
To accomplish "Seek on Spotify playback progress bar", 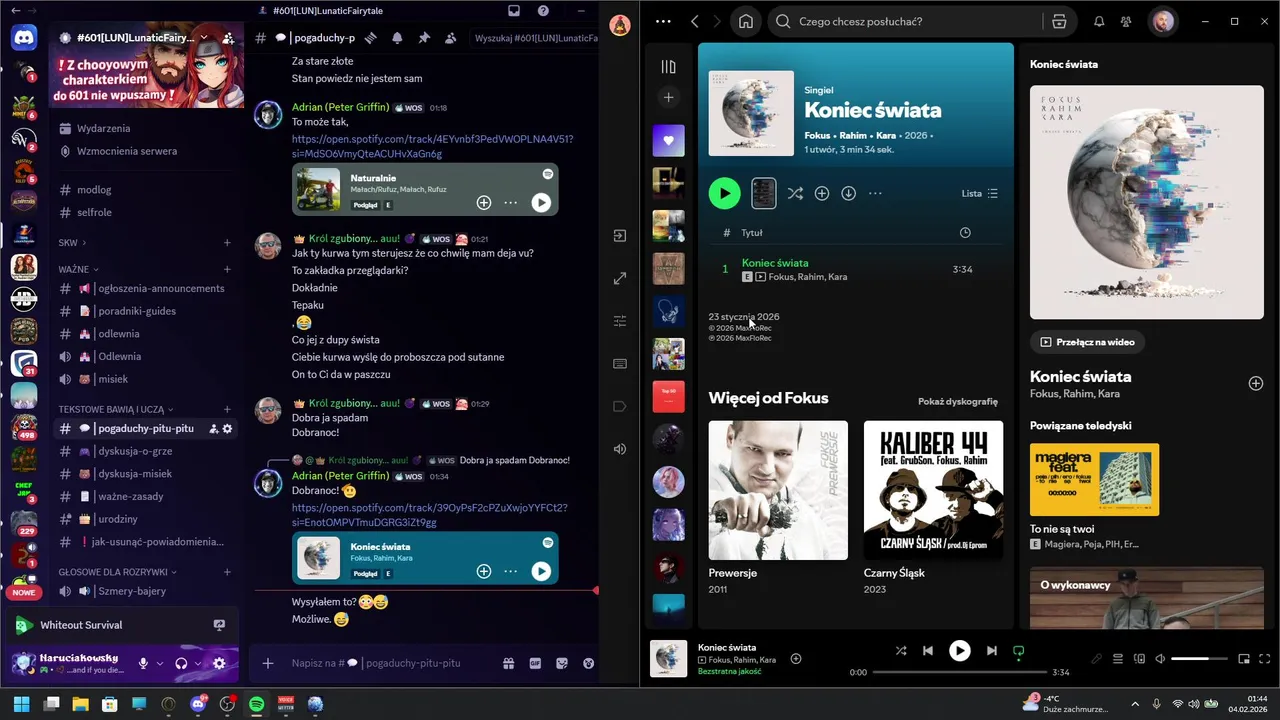I will (x=960, y=672).
